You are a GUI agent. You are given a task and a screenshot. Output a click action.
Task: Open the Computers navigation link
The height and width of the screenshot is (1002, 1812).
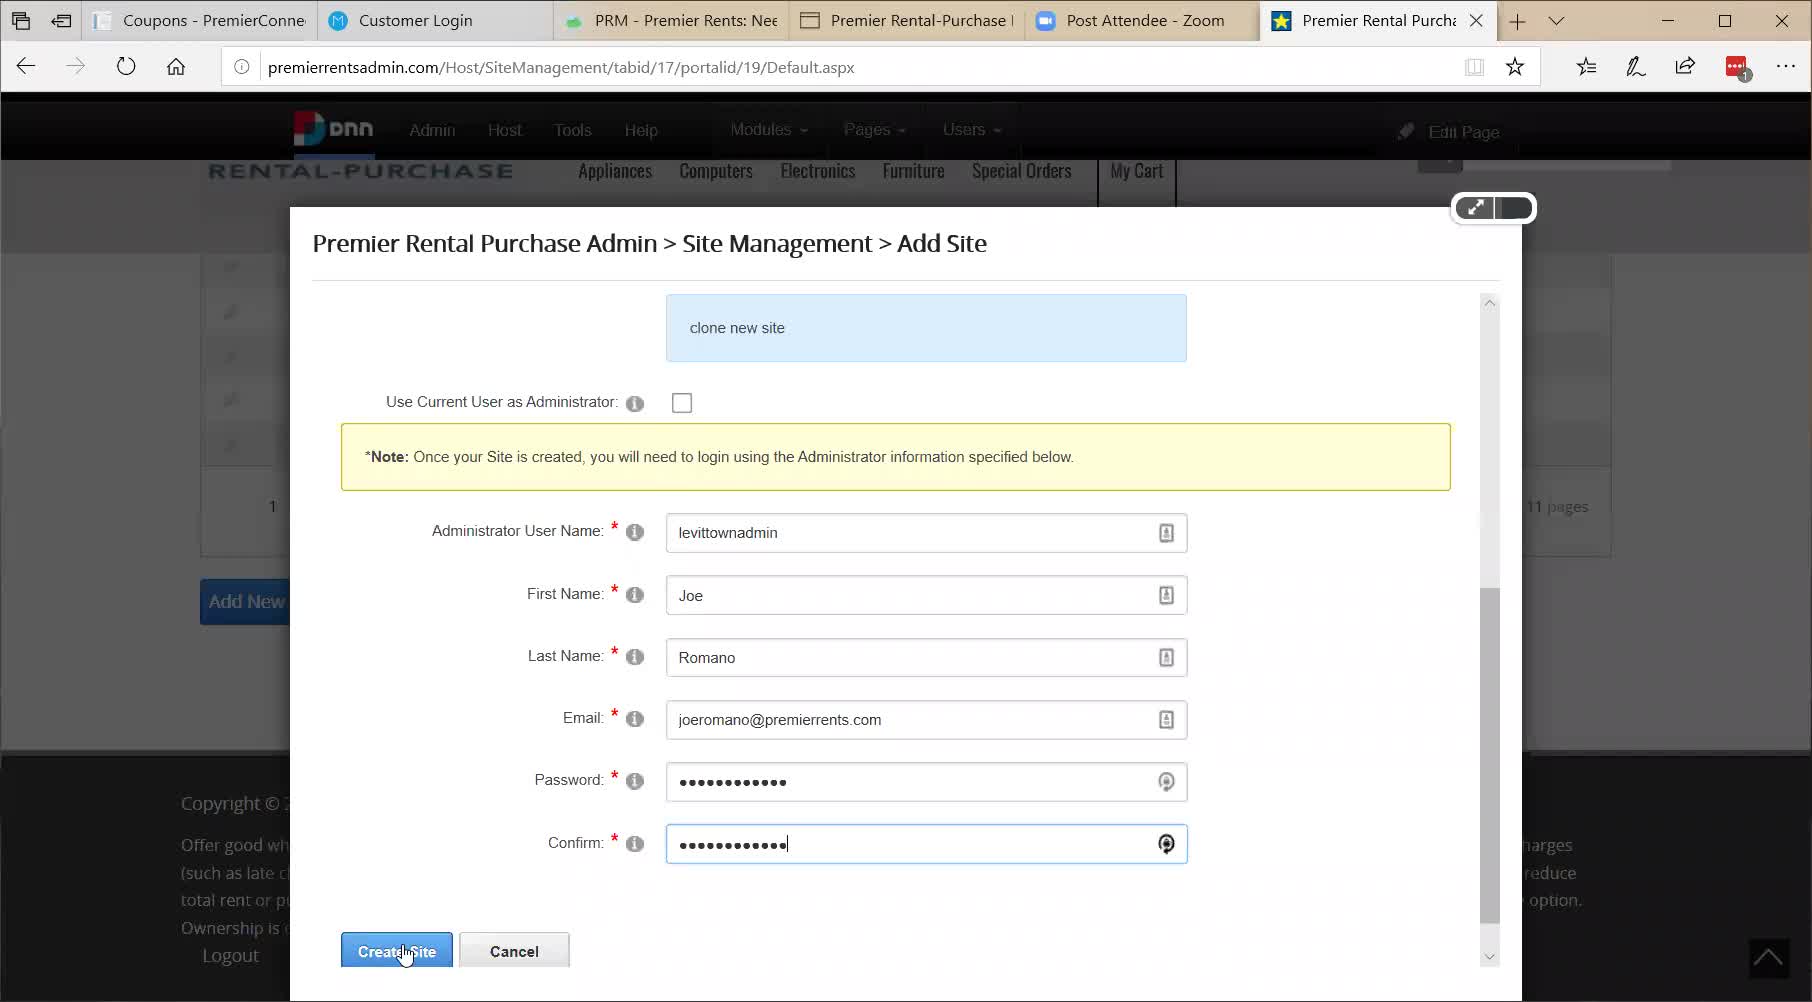pyautogui.click(x=716, y=171)
